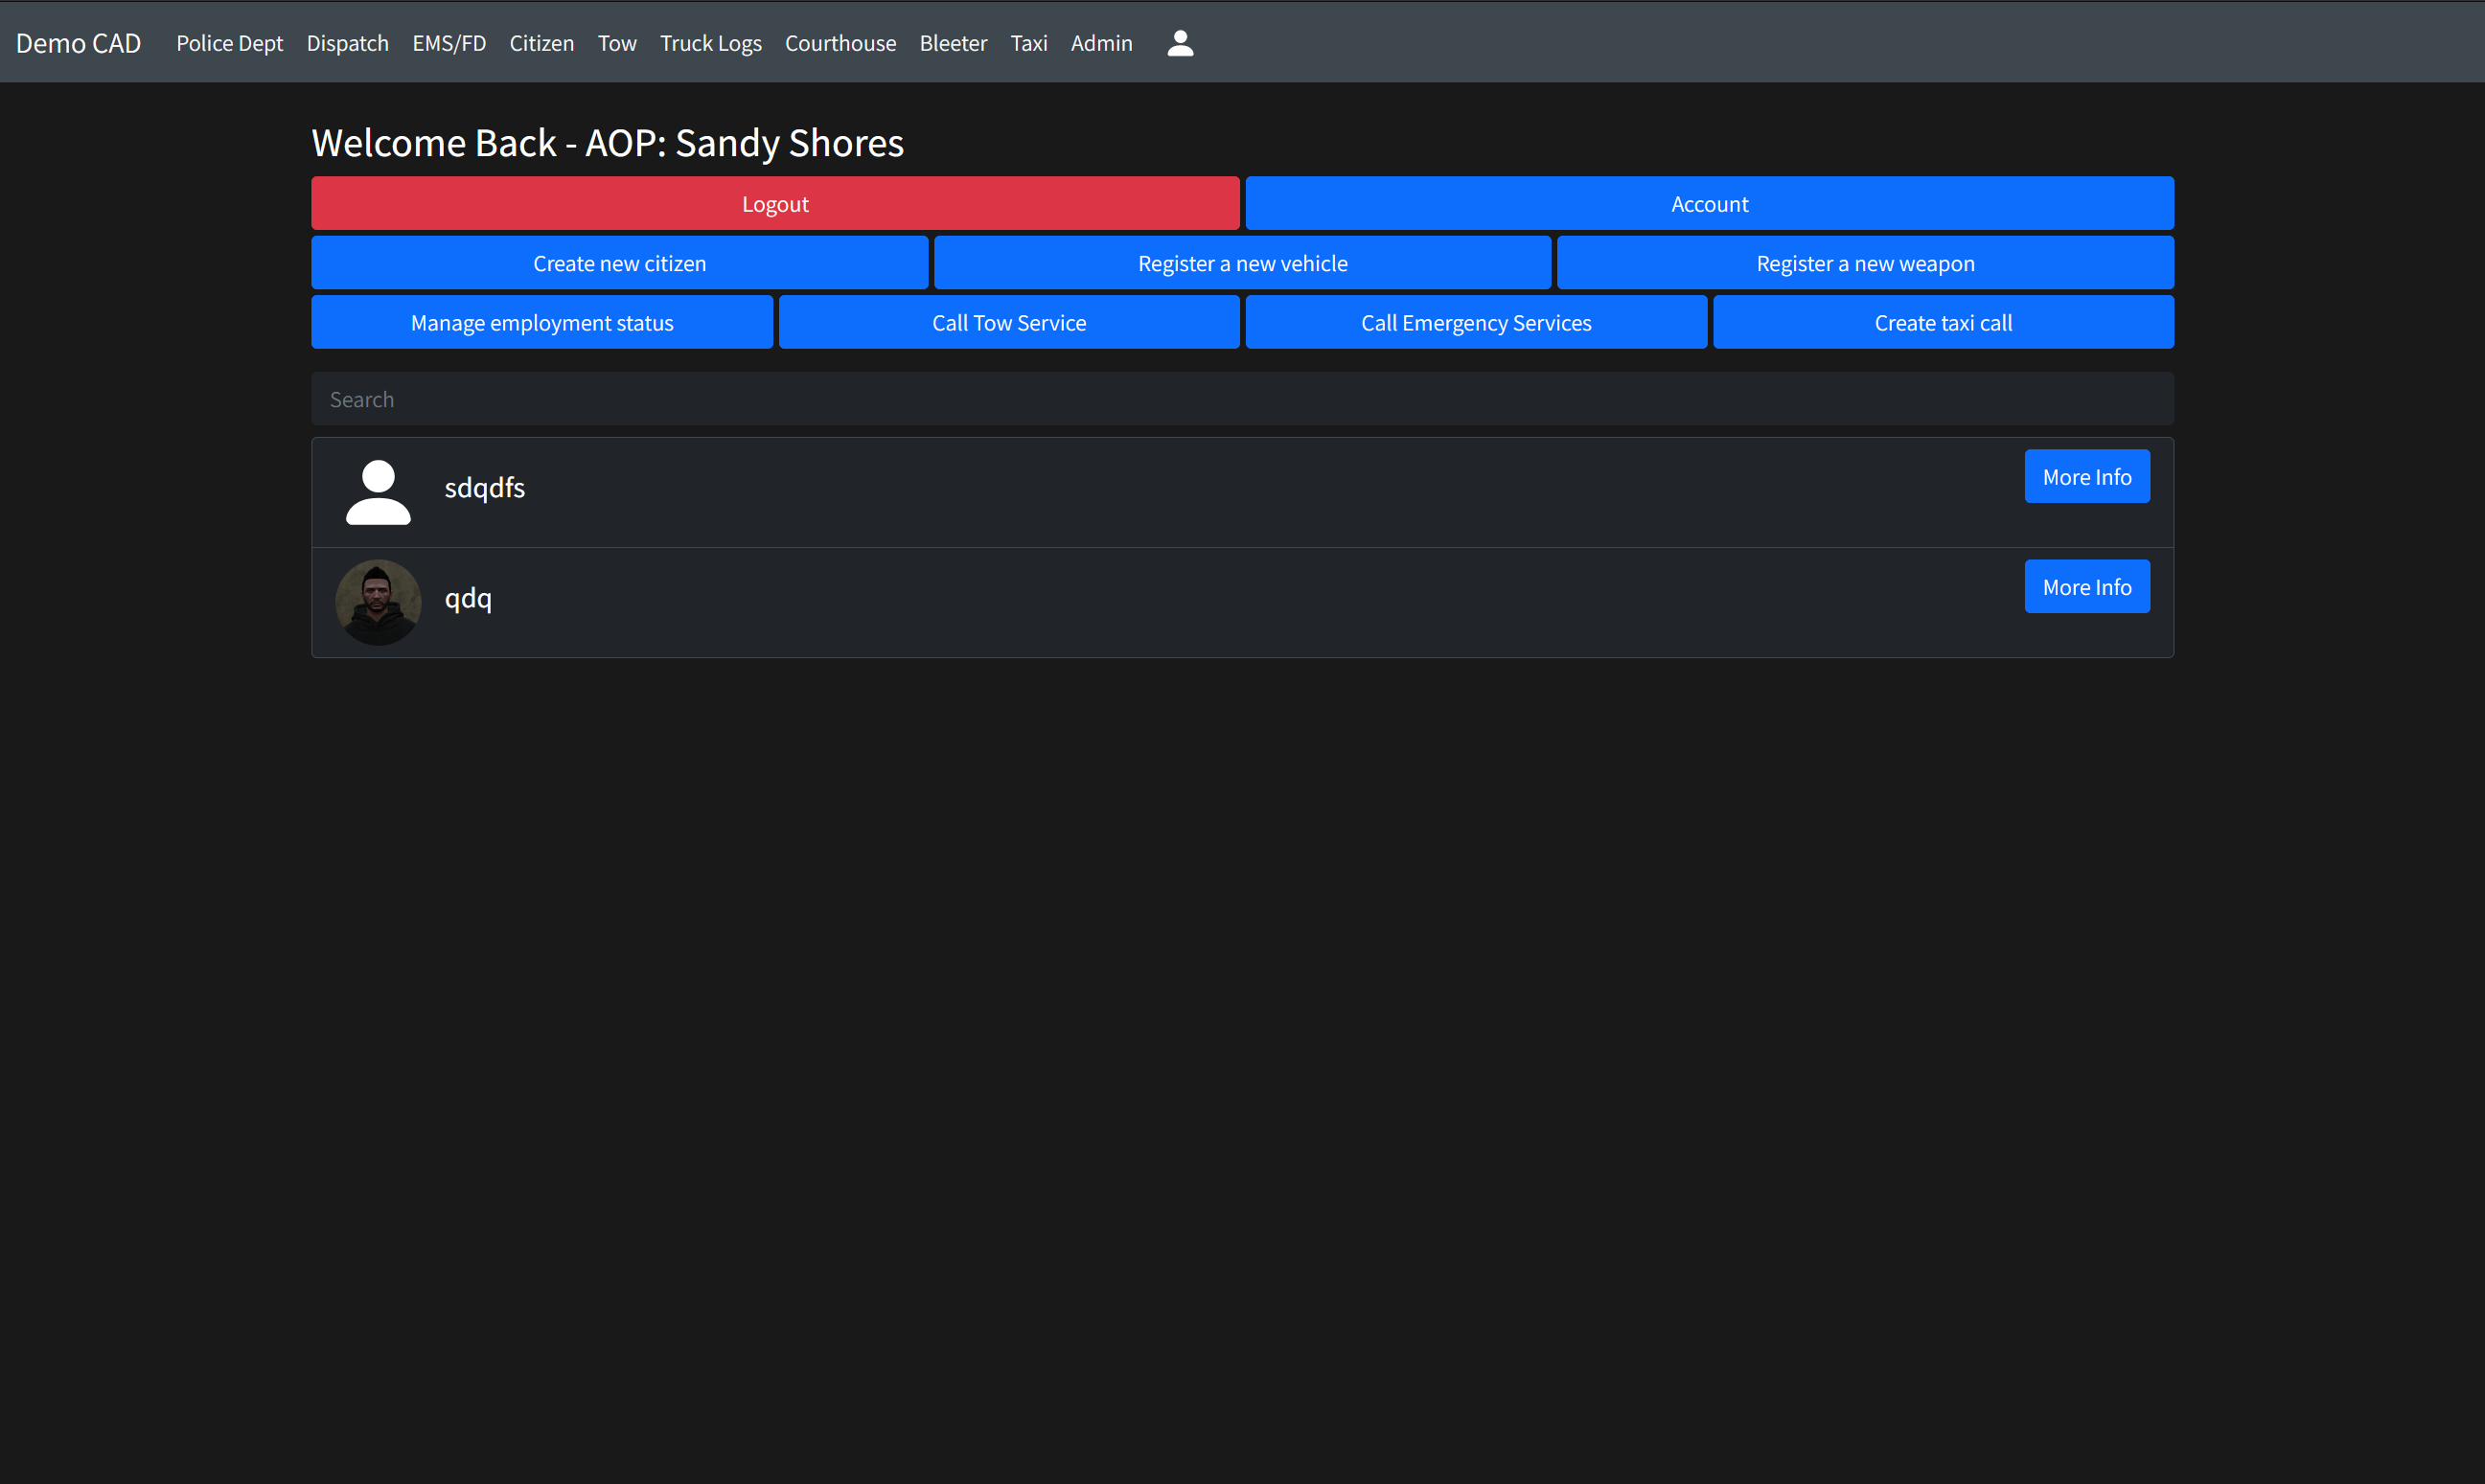Click the Police Dept navigation icon
2485x1484 pixels.
pos(228,42)
